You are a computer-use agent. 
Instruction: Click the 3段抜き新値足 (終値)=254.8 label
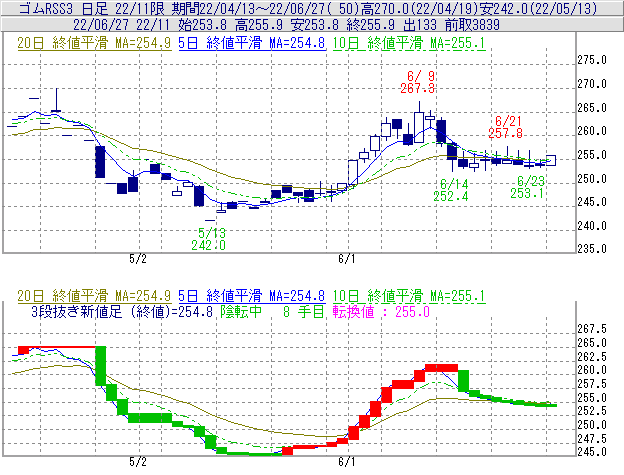coord(122,311)
